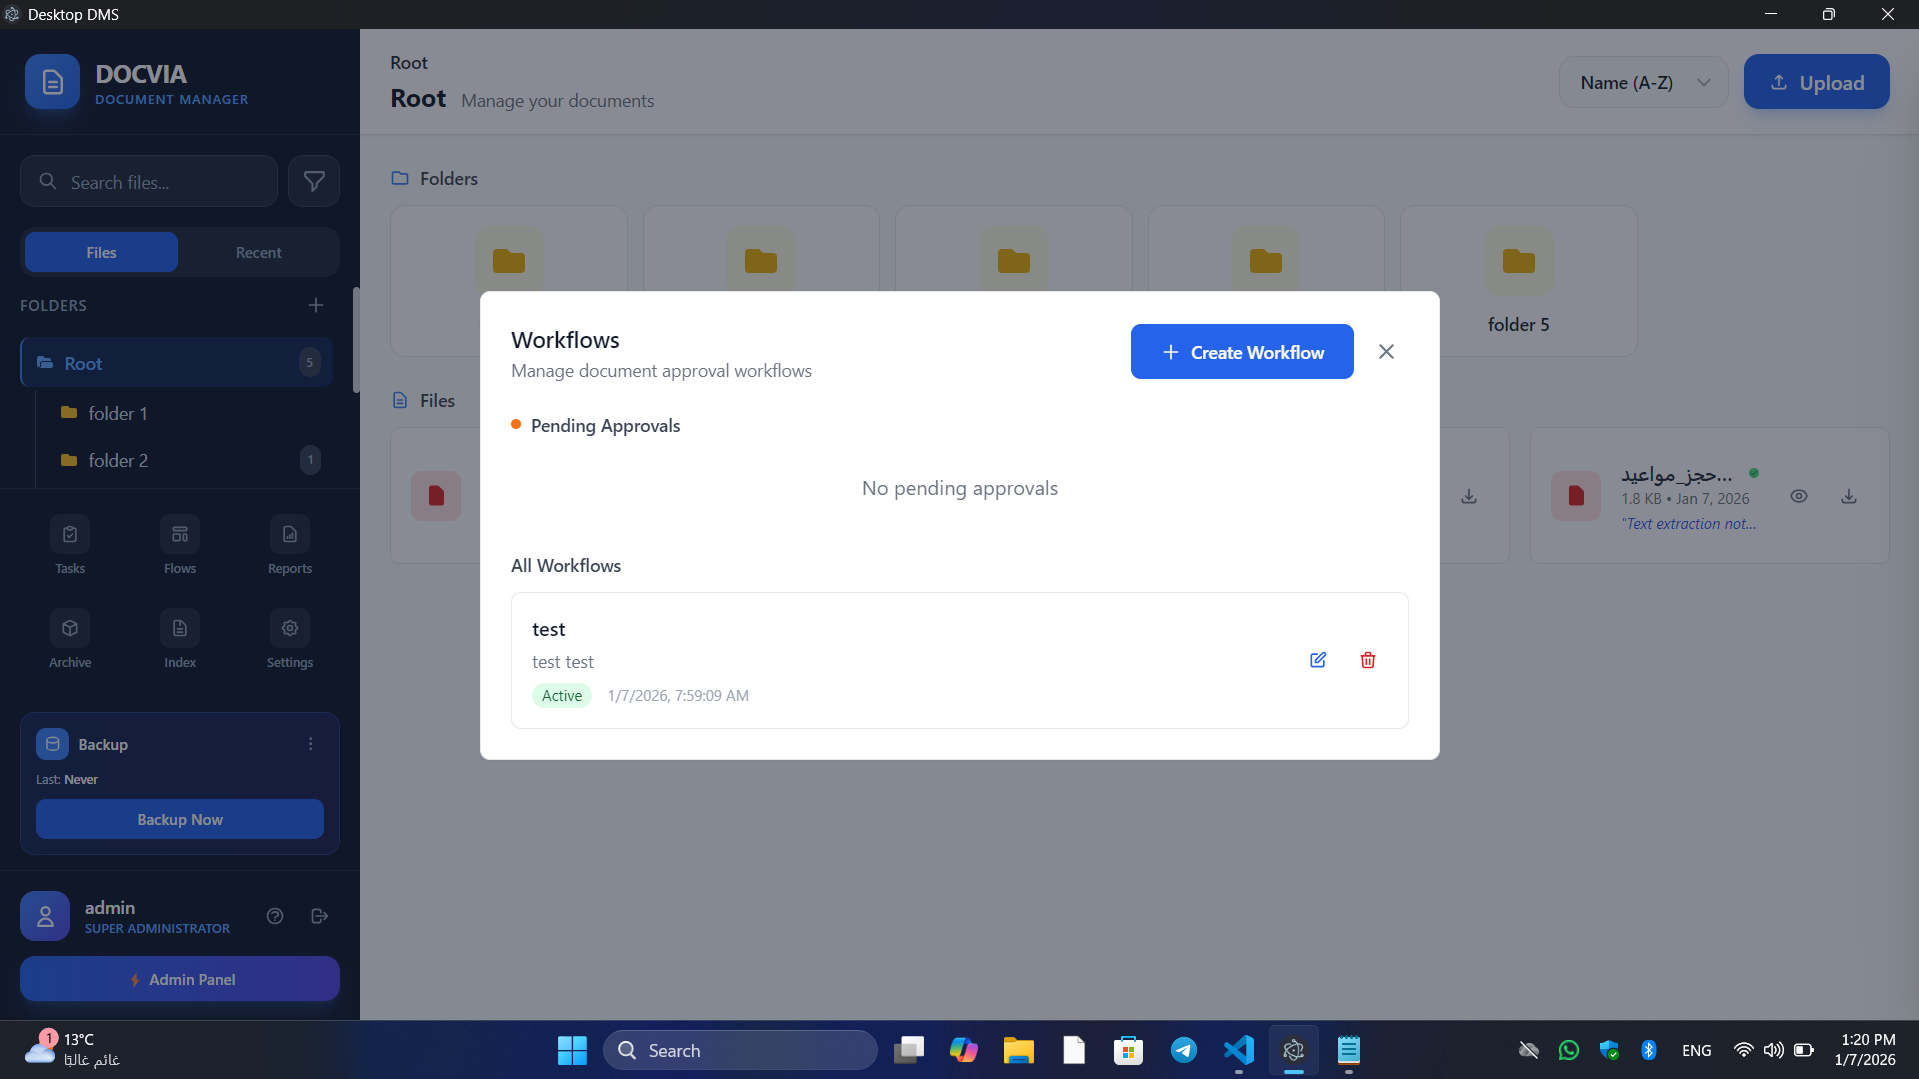Click the Task View icon on taskbar
The height and width of the screenshot is (1079, 1919).
(x=908, y=1050)
